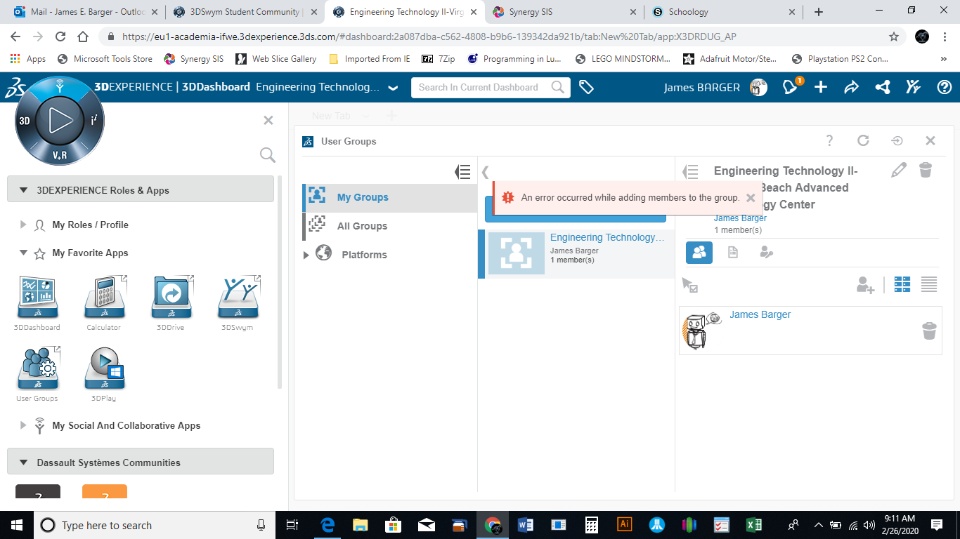The image size is (960, 539).
Task: Open File Explorer from the taskbar
Action: pyautogui.click(x=360, y=525)
